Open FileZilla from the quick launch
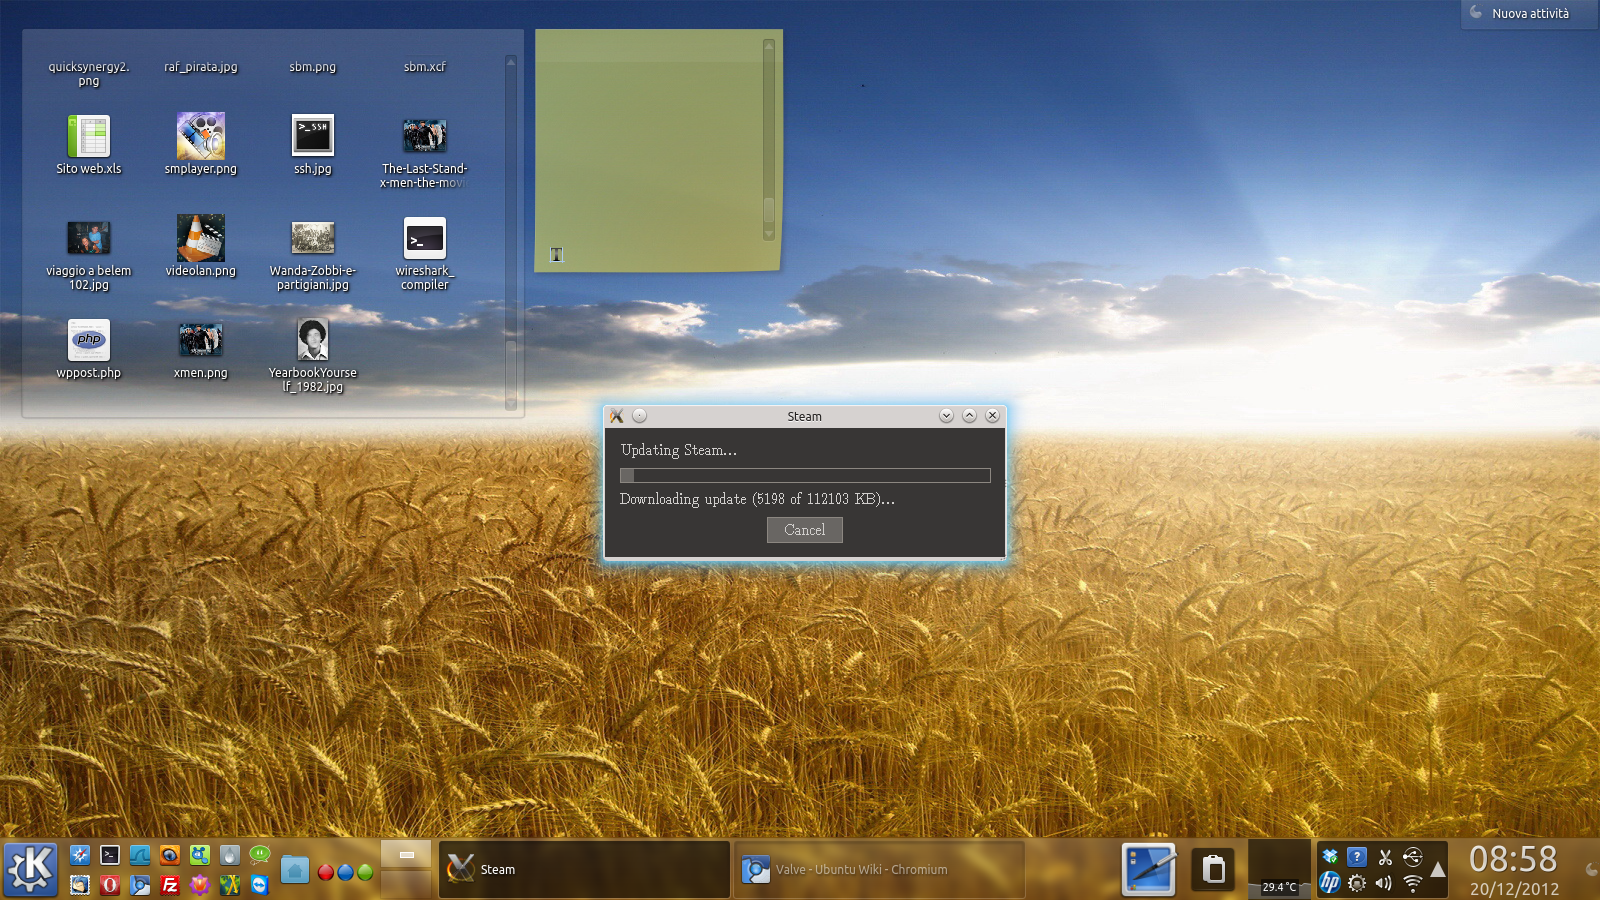Image resolution: width=1600 pixels, height=900 pixels. (170, 885)
